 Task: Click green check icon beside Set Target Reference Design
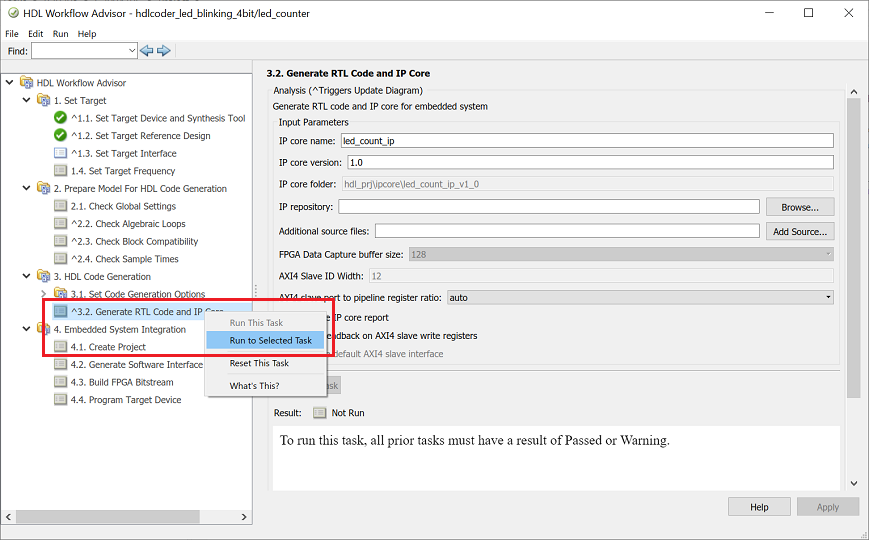60,135
